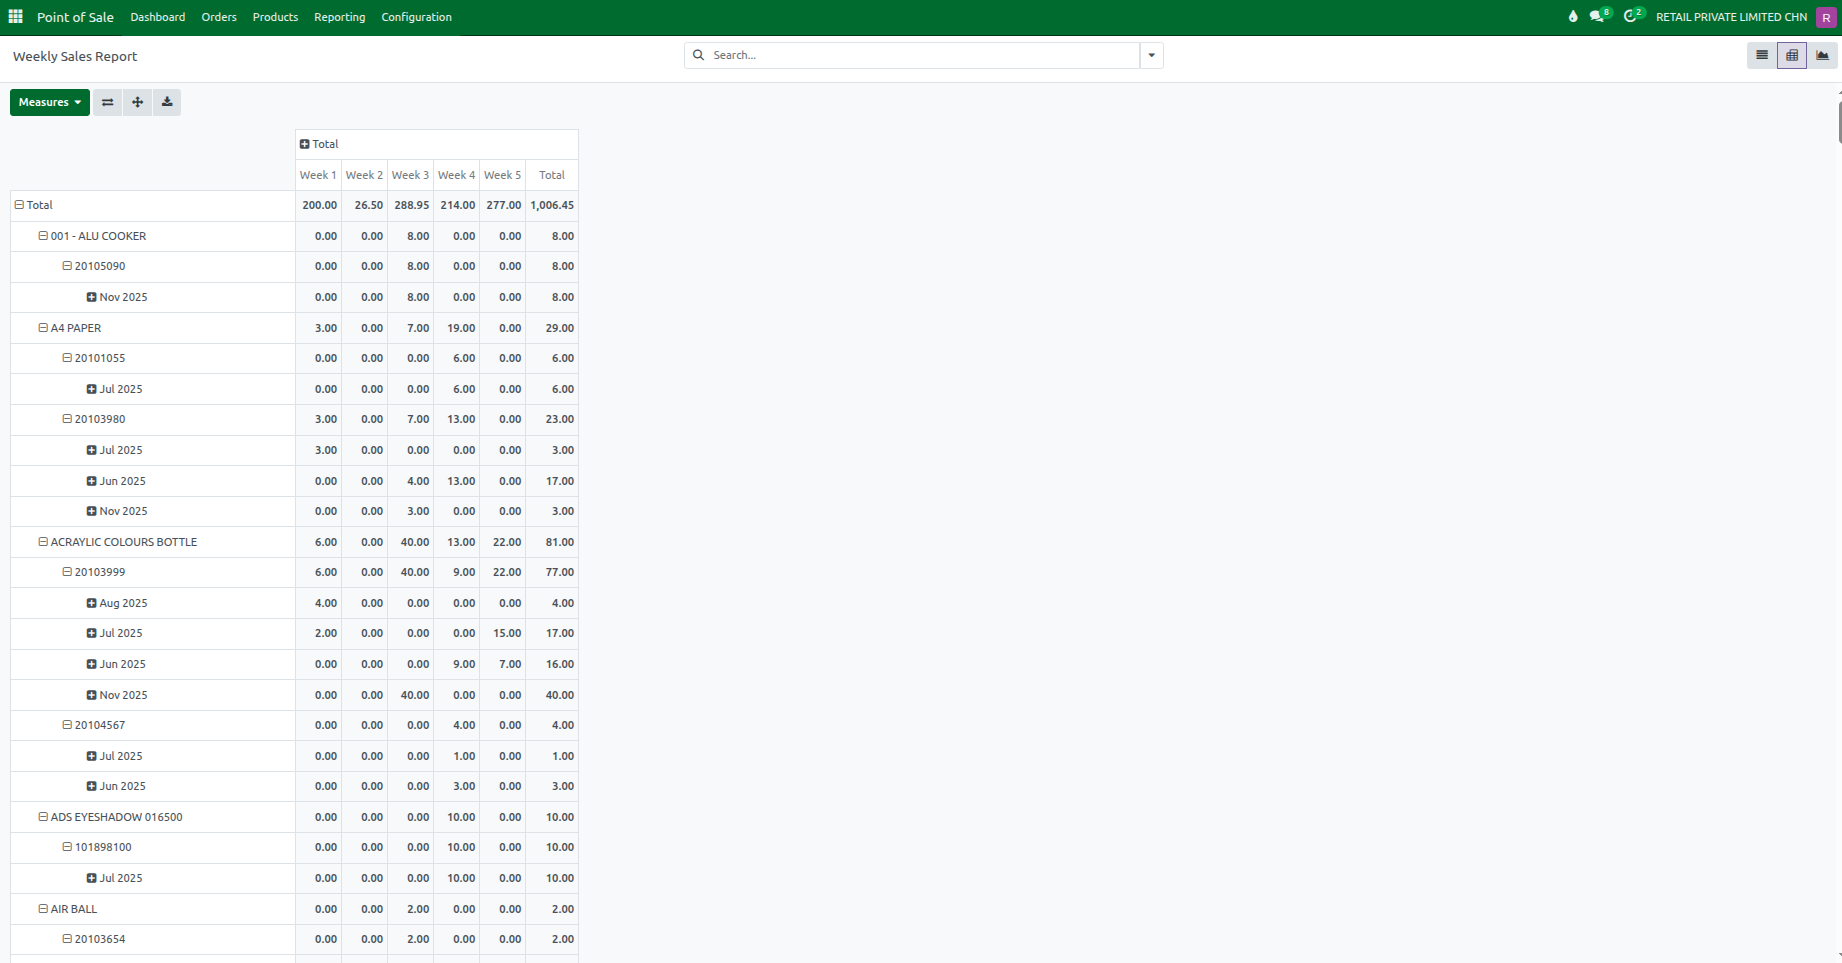
Task: Open the Reporting menu
Action: 339,17
